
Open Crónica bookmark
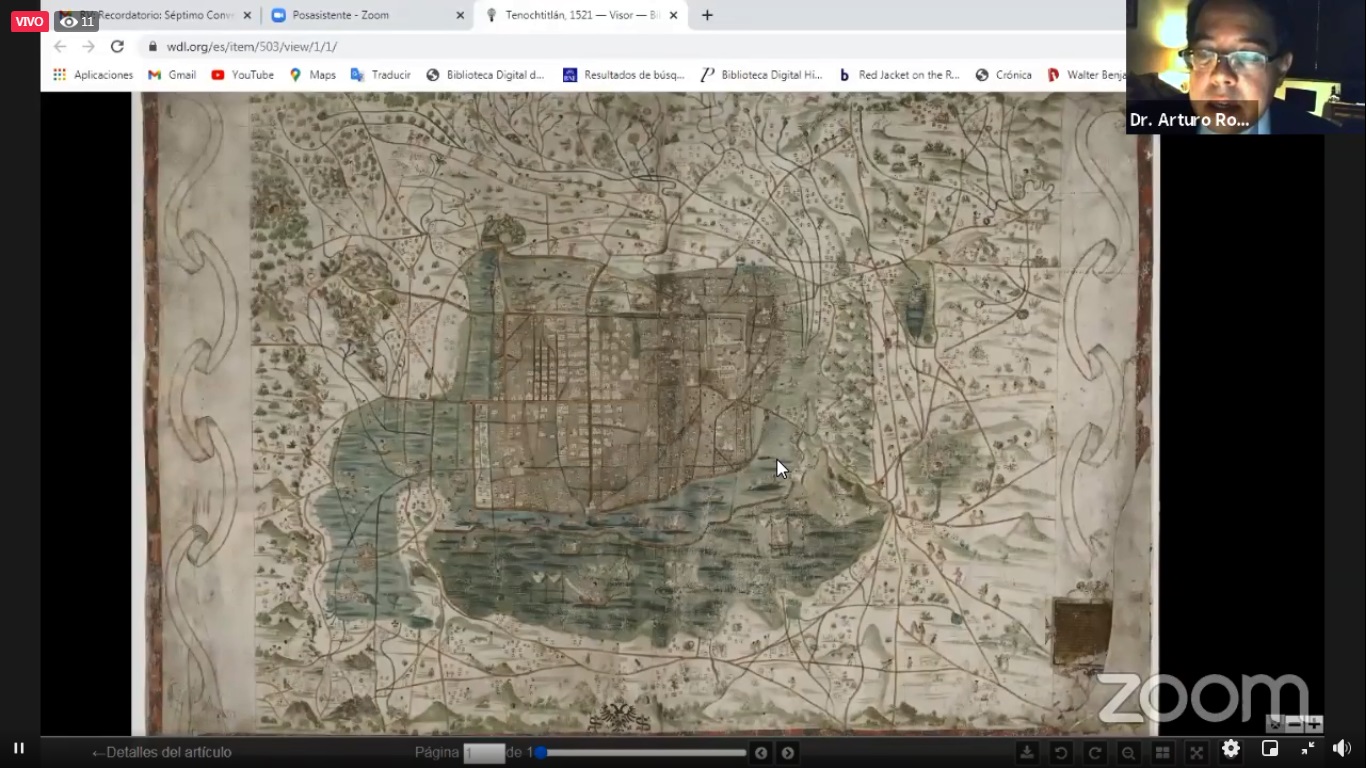1004,75
